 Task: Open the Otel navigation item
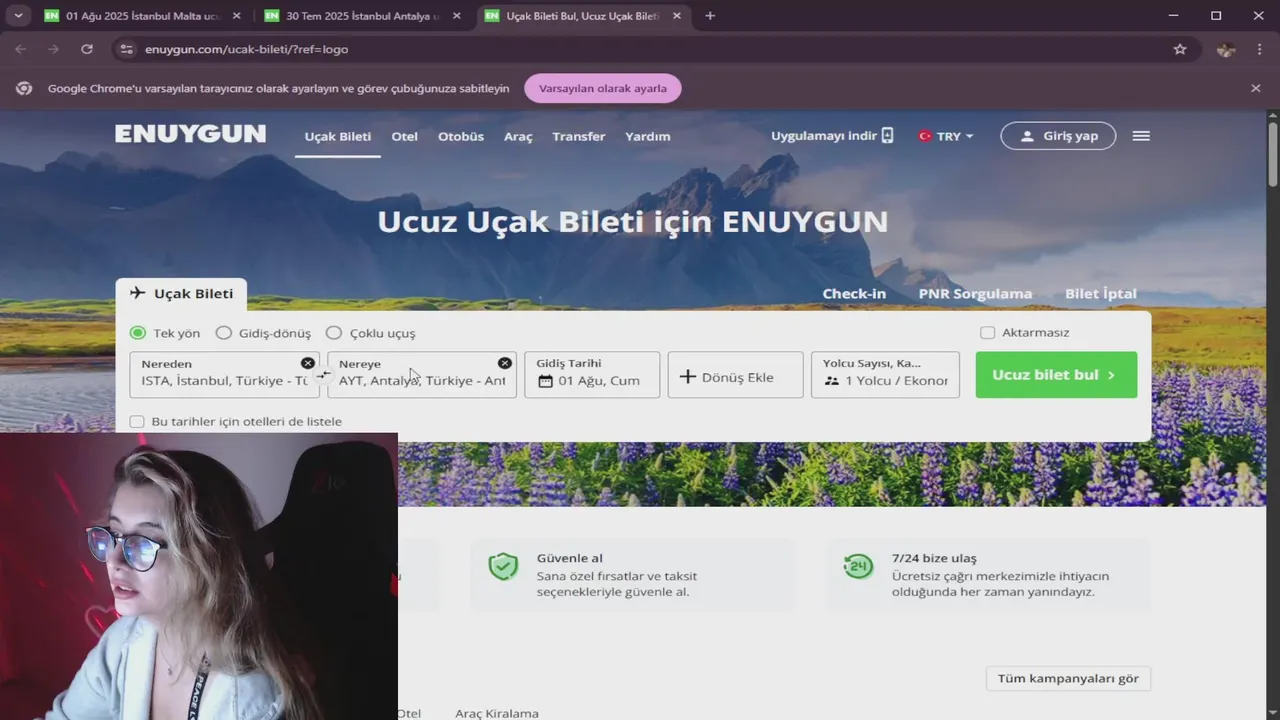click(404, 136)
